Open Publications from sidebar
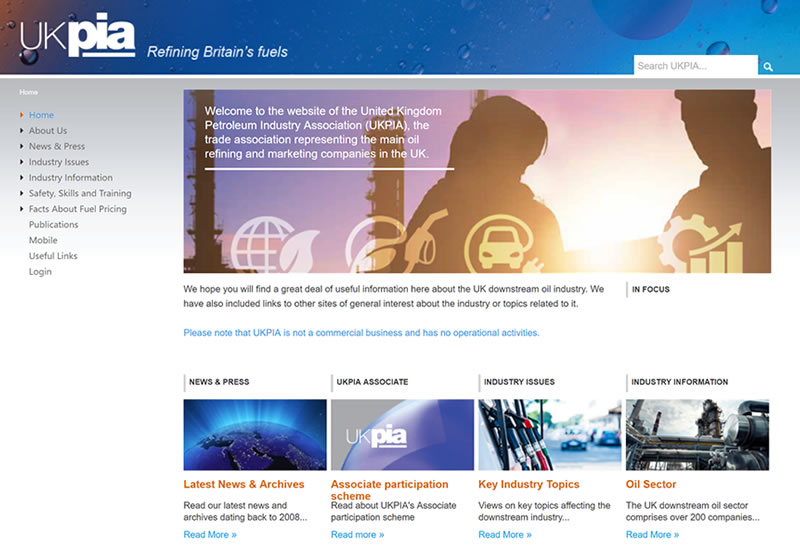 (x=54, y=224)
